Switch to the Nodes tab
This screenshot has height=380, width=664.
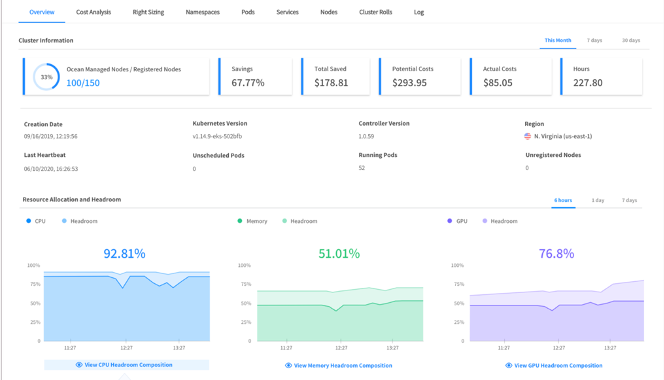click(329, 12)
